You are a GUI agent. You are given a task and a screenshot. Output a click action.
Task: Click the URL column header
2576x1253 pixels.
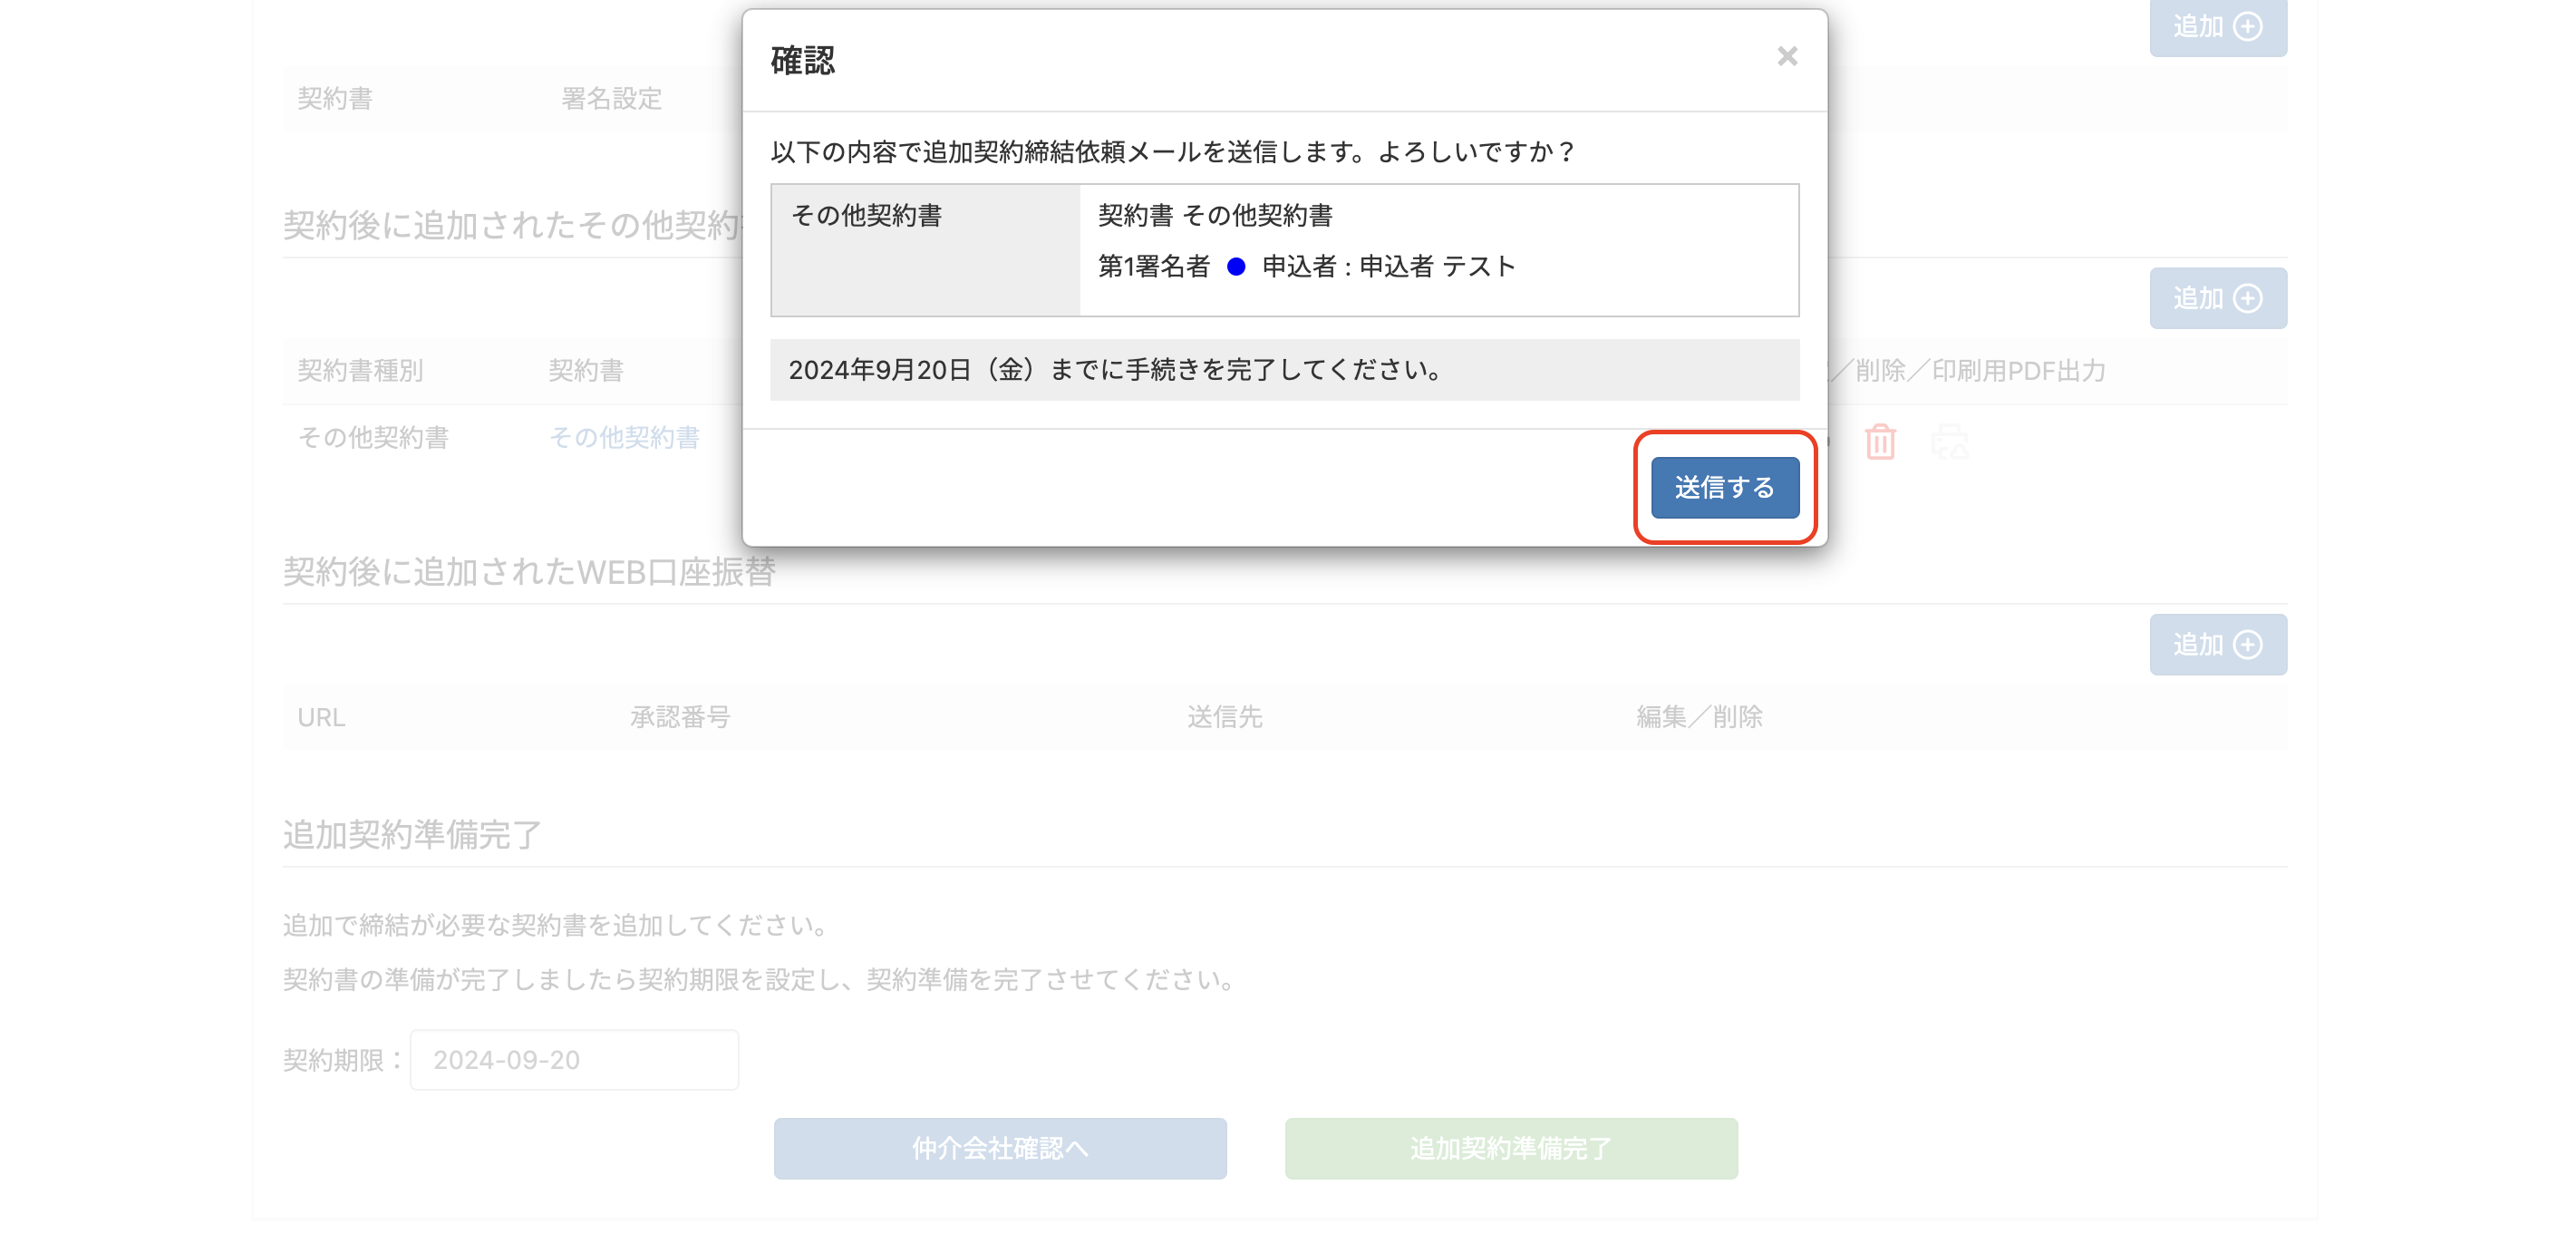click(x=321, y=717)
